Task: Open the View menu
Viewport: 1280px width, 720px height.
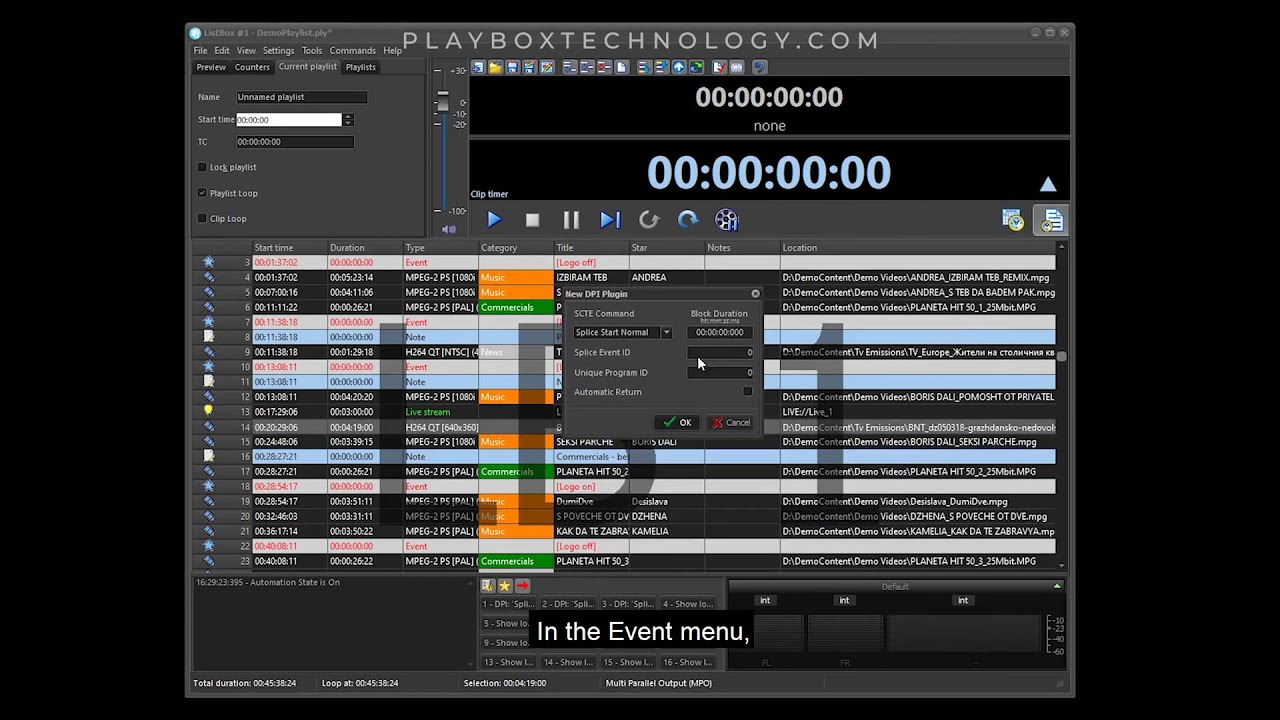Action: pos(246,51)
